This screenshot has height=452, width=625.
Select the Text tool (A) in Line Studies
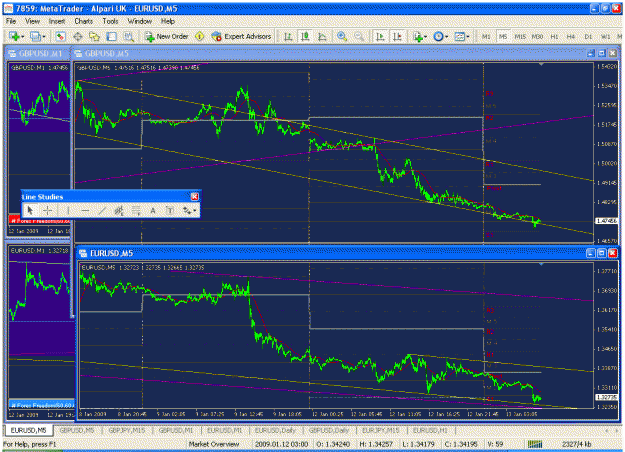(x=153, y=210)
